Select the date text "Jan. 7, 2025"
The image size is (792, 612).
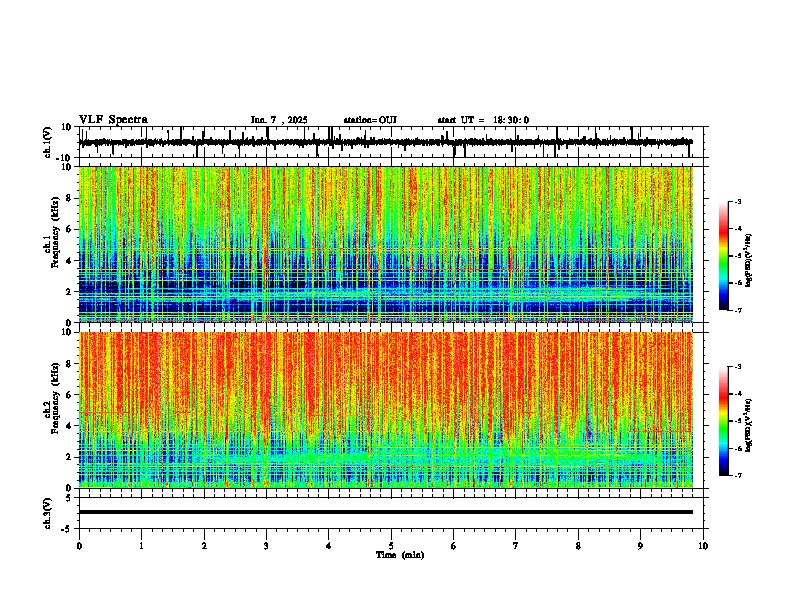coord(279,120)
